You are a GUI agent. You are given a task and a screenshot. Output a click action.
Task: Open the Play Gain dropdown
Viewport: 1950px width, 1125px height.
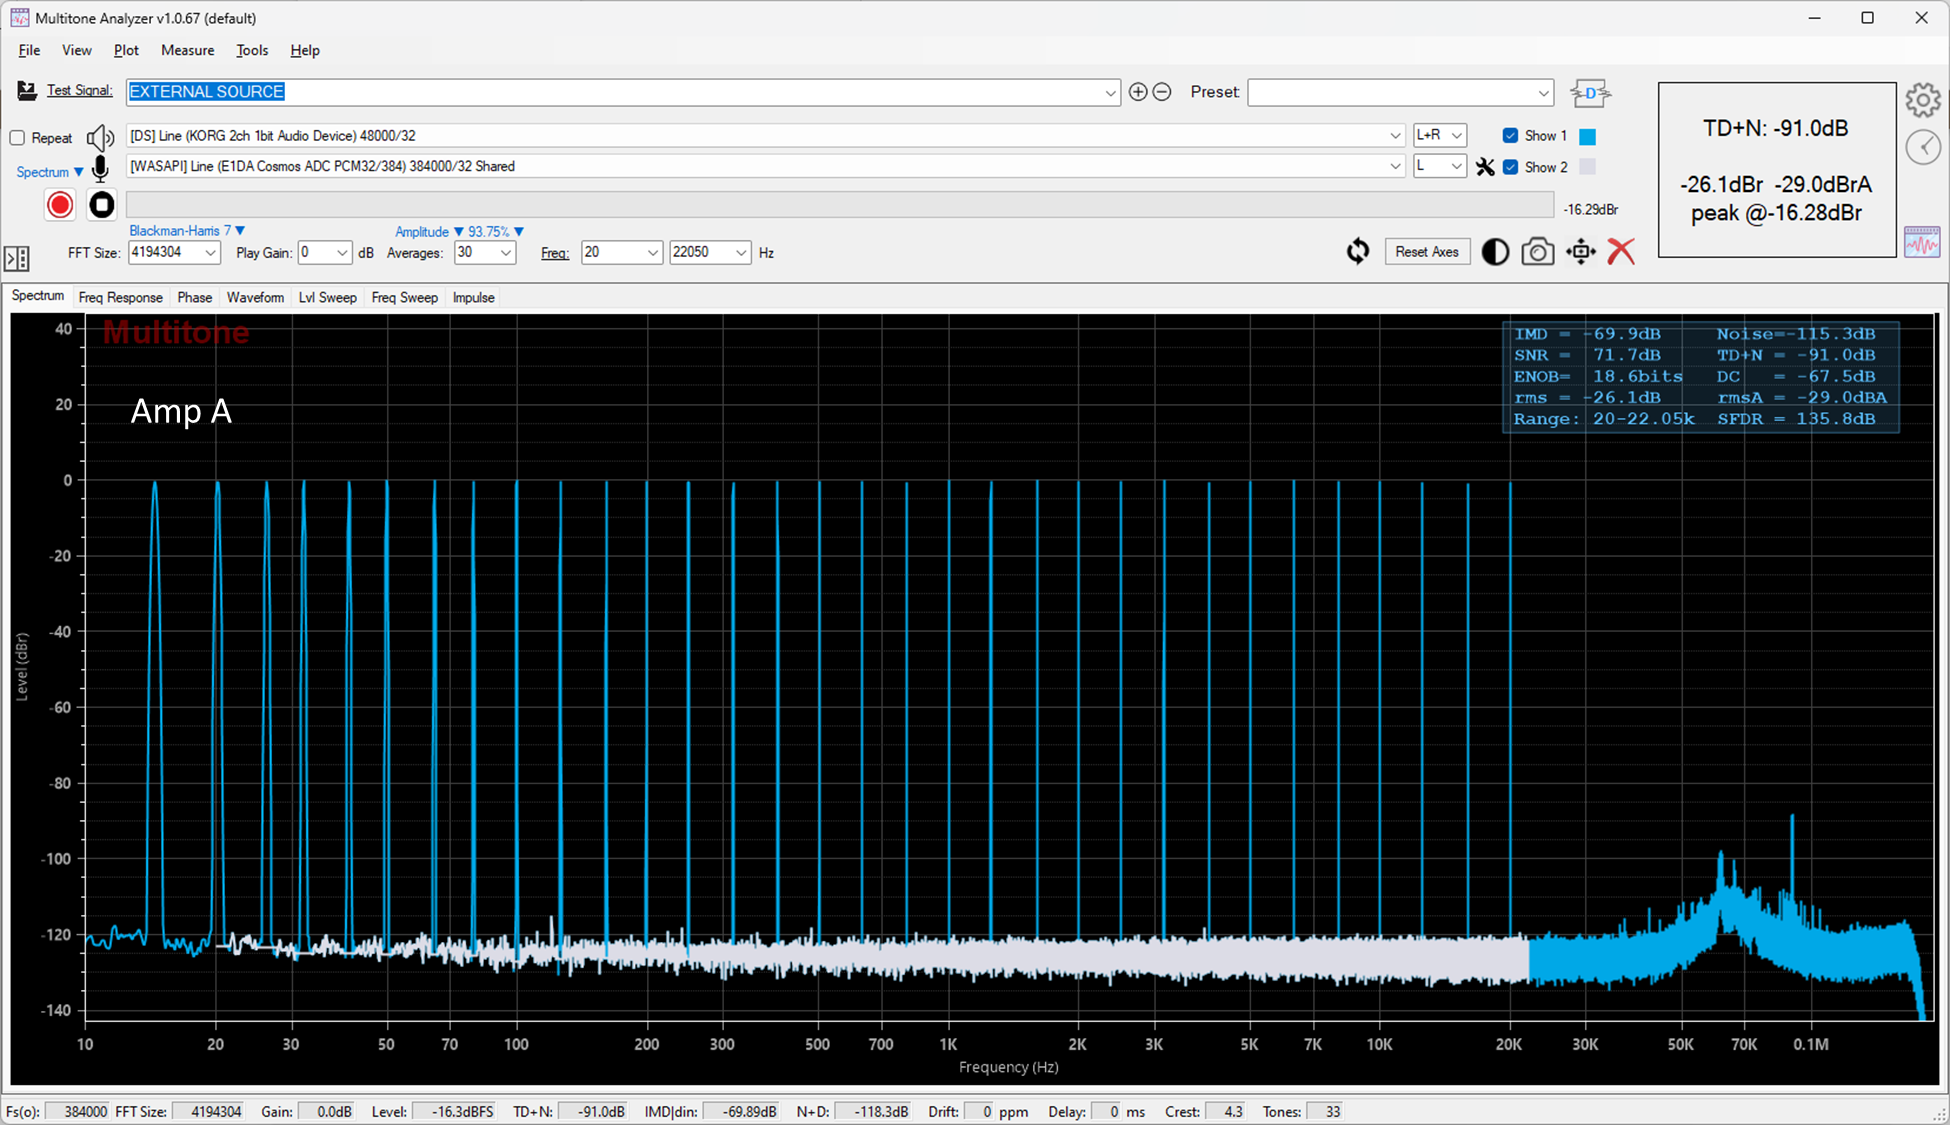[342, 253]
